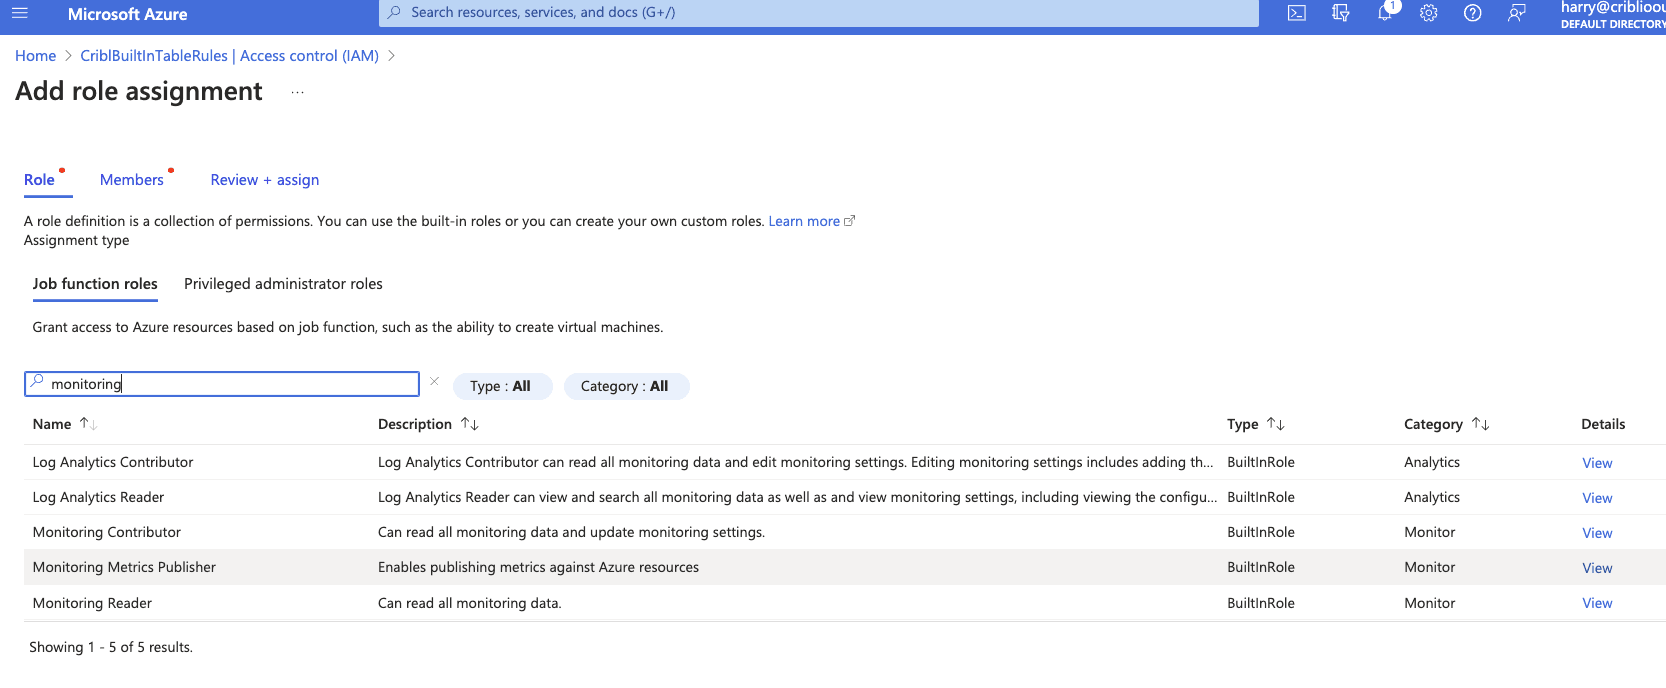Screen dimensions: 1666x688
Task: Open the Azure portal hamburger menu
Action: pos(20,14)
